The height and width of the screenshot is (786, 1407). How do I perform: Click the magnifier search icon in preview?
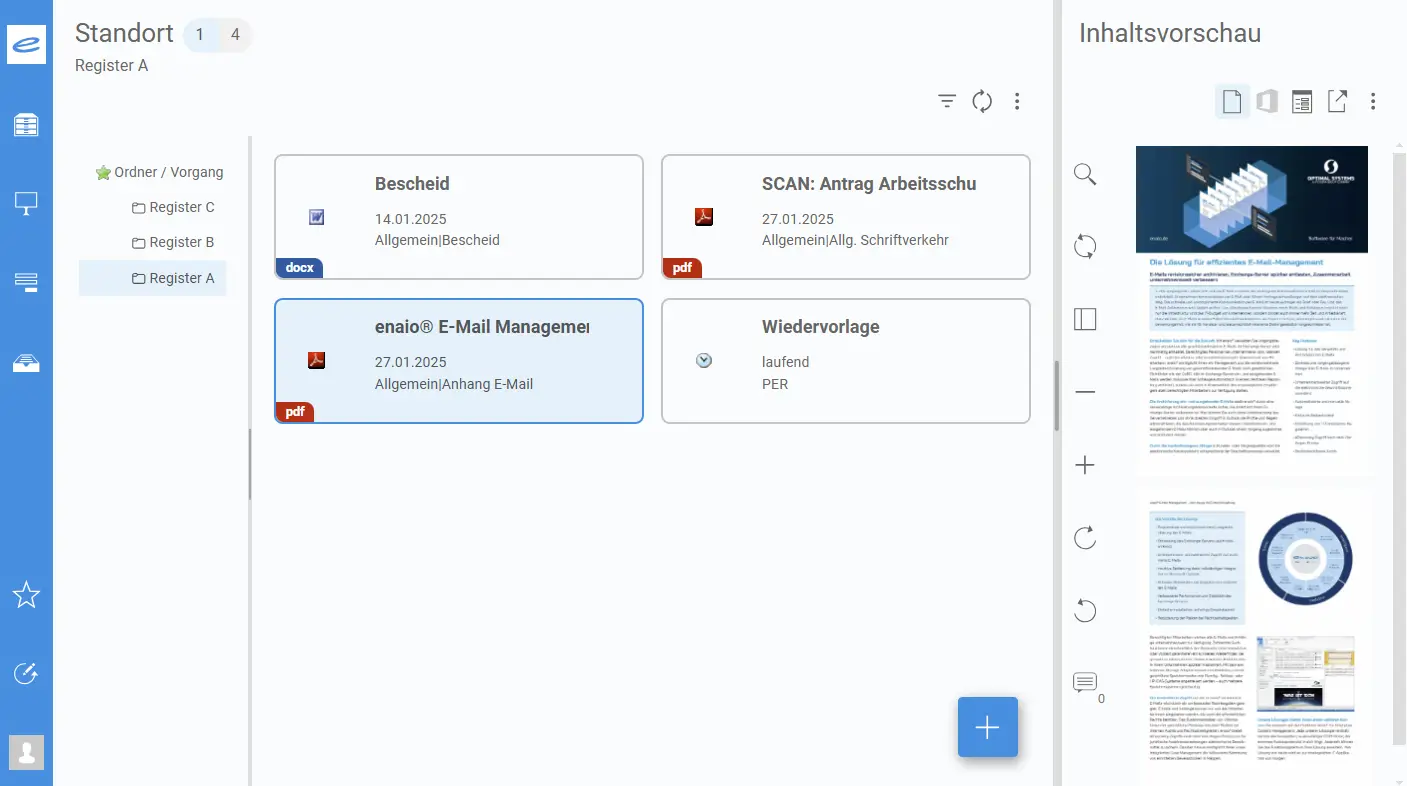pyautogui.click(x=1085, y=175)
